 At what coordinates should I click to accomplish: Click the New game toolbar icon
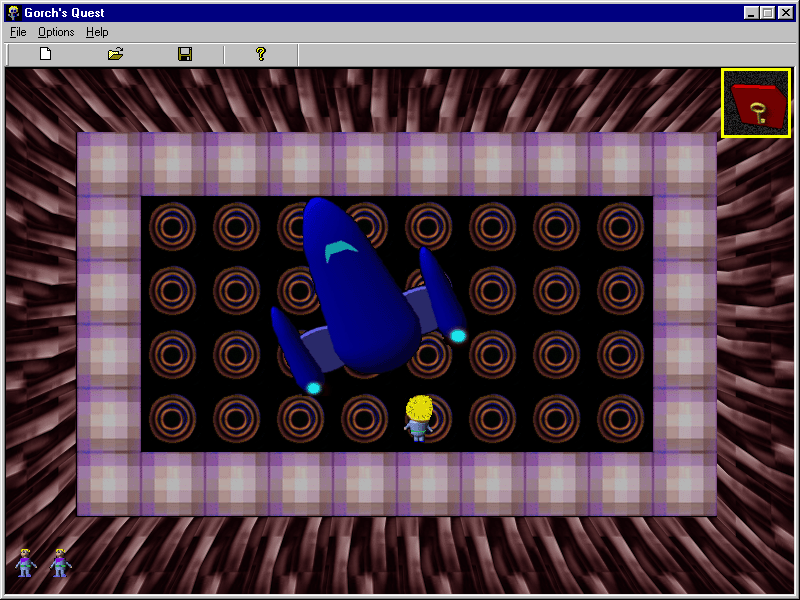45,54
